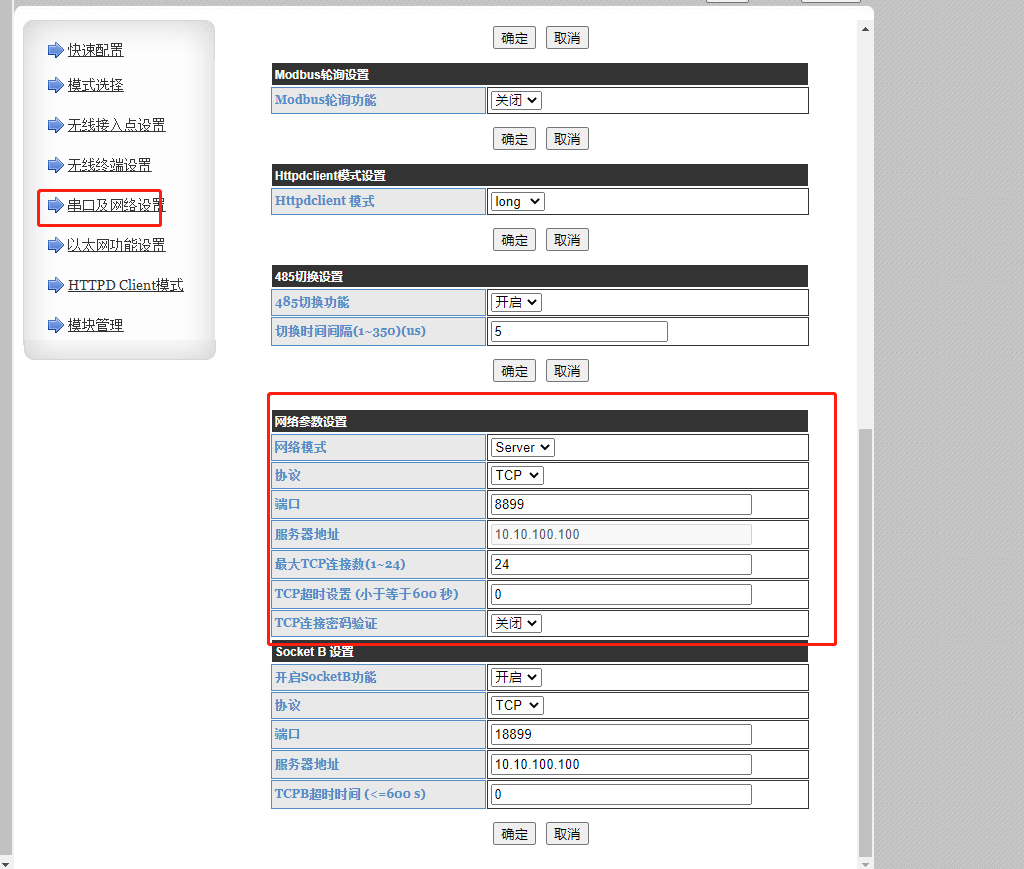The height and width of the screenshot is (869, 1024).
Task: Open the 485切换功能 dropdown
Action: tap(516, 302)
